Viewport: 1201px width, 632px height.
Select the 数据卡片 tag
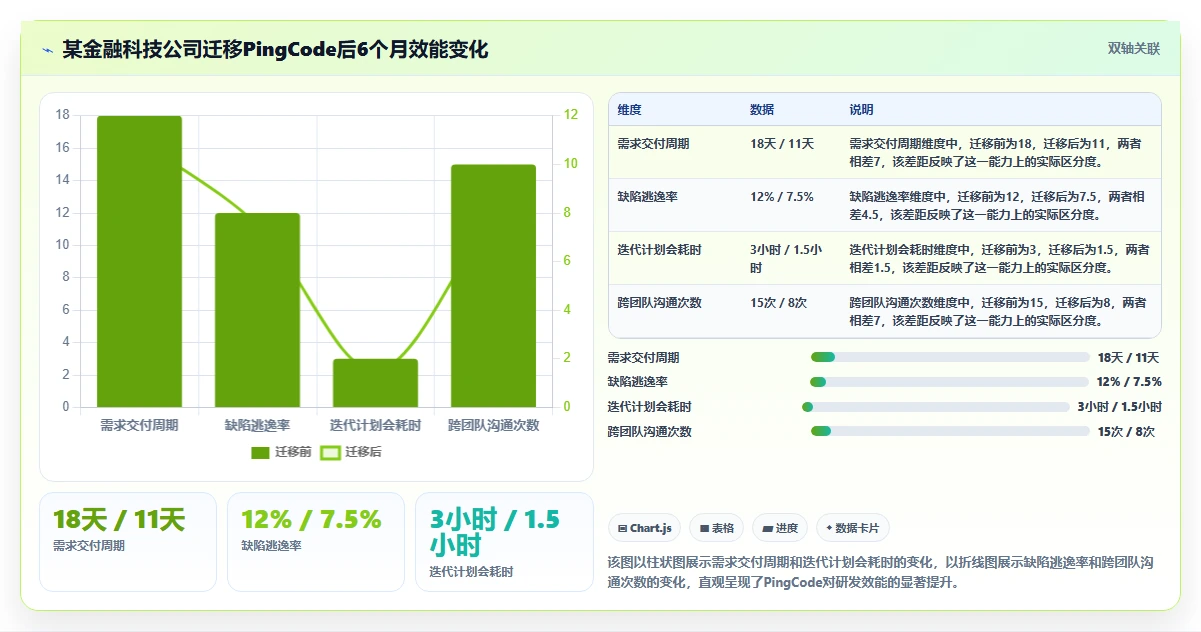click(853, 528)
